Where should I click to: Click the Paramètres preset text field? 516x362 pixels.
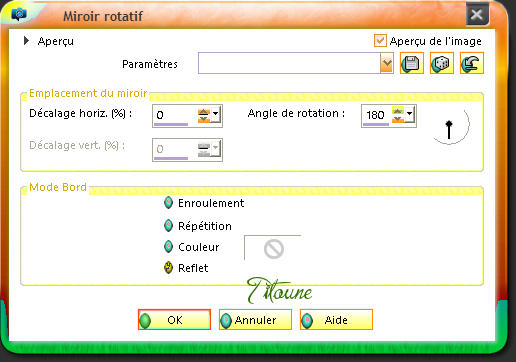289,63
